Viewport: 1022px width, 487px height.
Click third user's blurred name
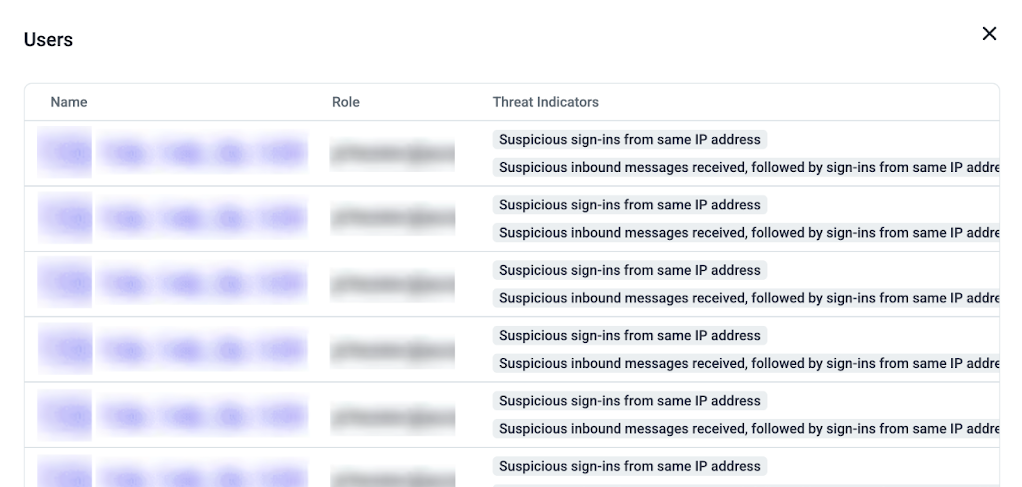(x=202, y=283)
